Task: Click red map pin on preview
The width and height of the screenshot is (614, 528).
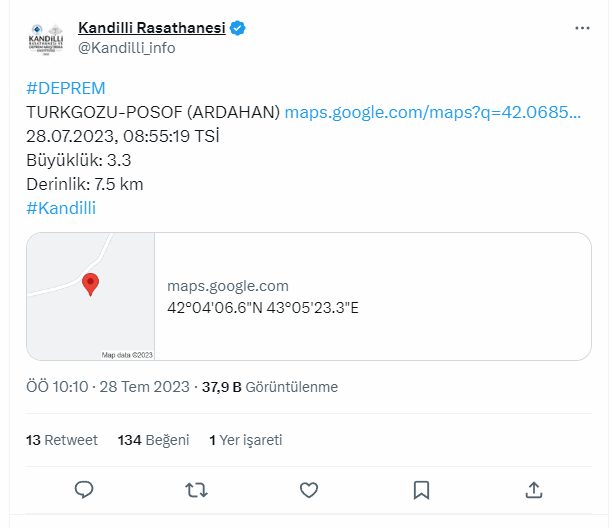Action: (90, 284)
